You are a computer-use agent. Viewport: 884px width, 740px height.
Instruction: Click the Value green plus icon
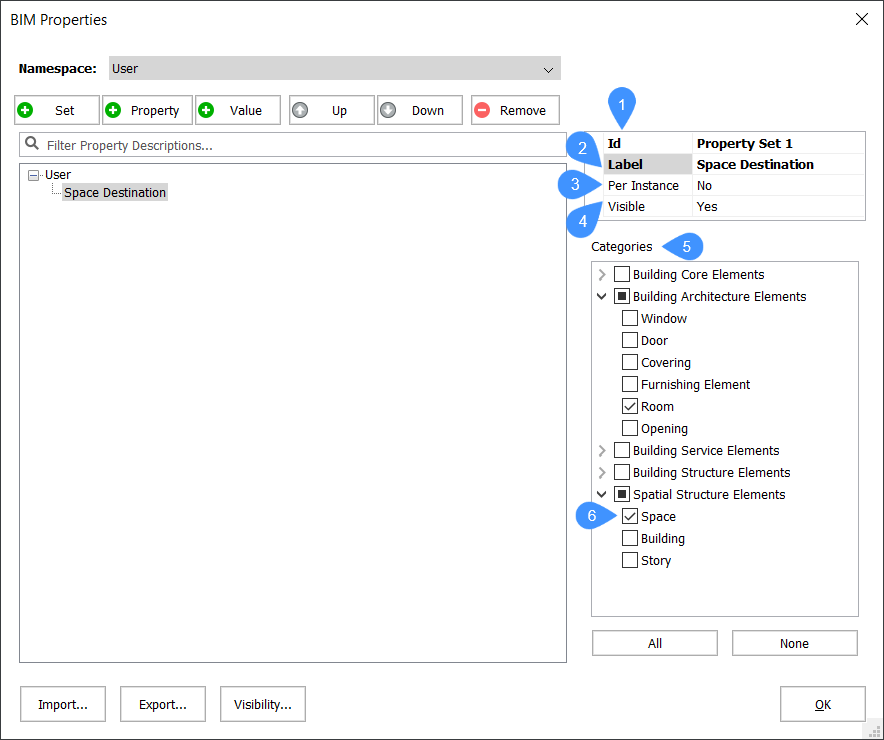[207, 110]
